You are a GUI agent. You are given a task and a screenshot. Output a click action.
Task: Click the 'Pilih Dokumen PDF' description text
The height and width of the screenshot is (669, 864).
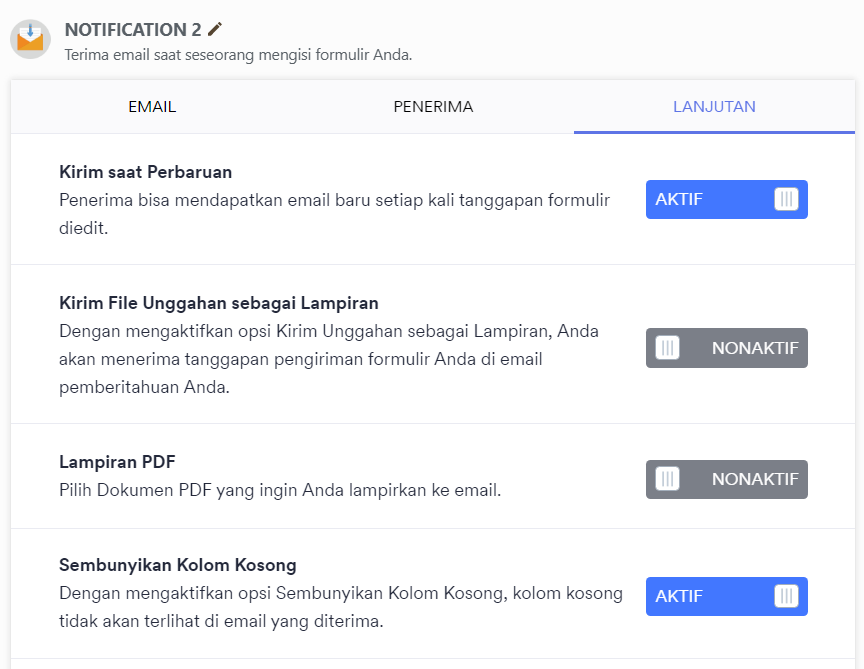280,490
